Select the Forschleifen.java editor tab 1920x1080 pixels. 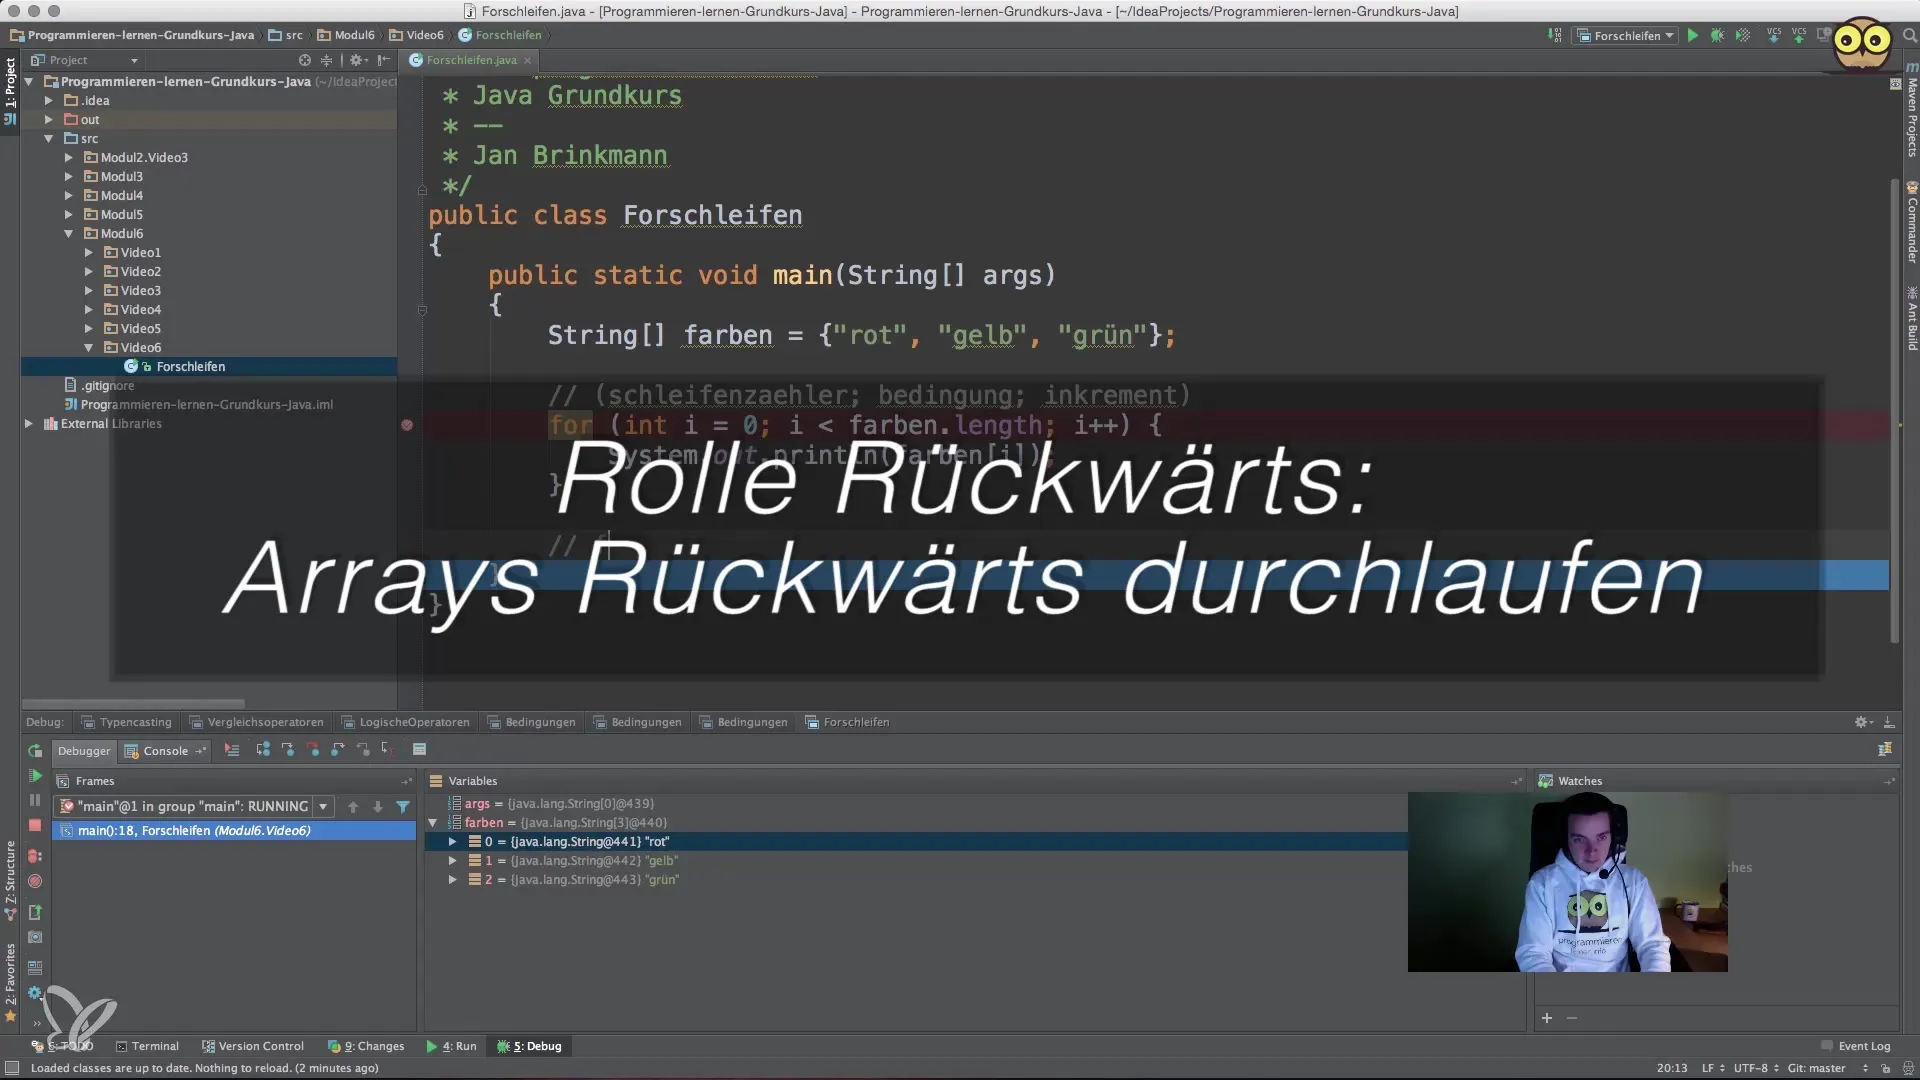click(471, 60)
